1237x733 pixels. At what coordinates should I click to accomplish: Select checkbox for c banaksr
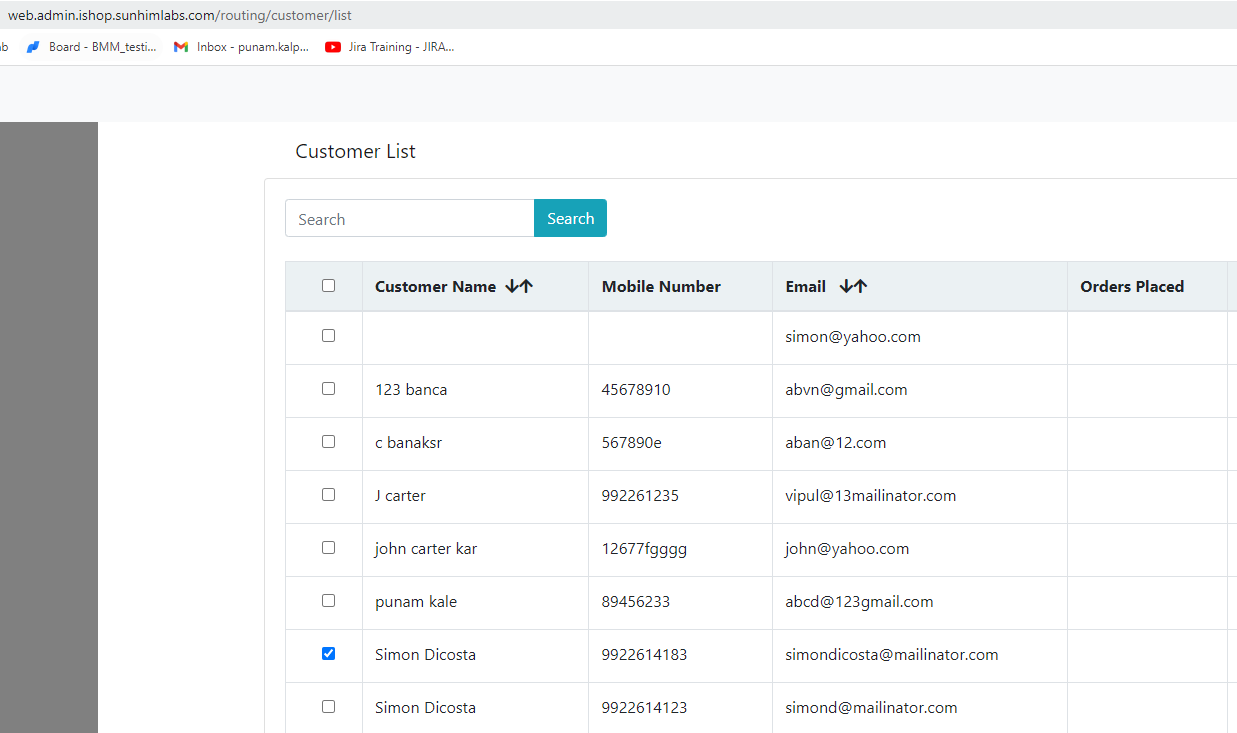pyautogui.click(x=328, y=442)
